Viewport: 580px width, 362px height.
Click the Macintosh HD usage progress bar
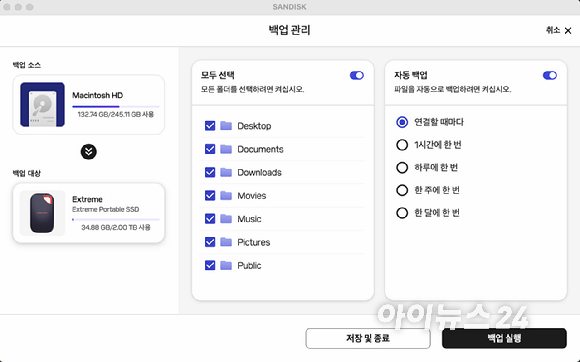116,106
